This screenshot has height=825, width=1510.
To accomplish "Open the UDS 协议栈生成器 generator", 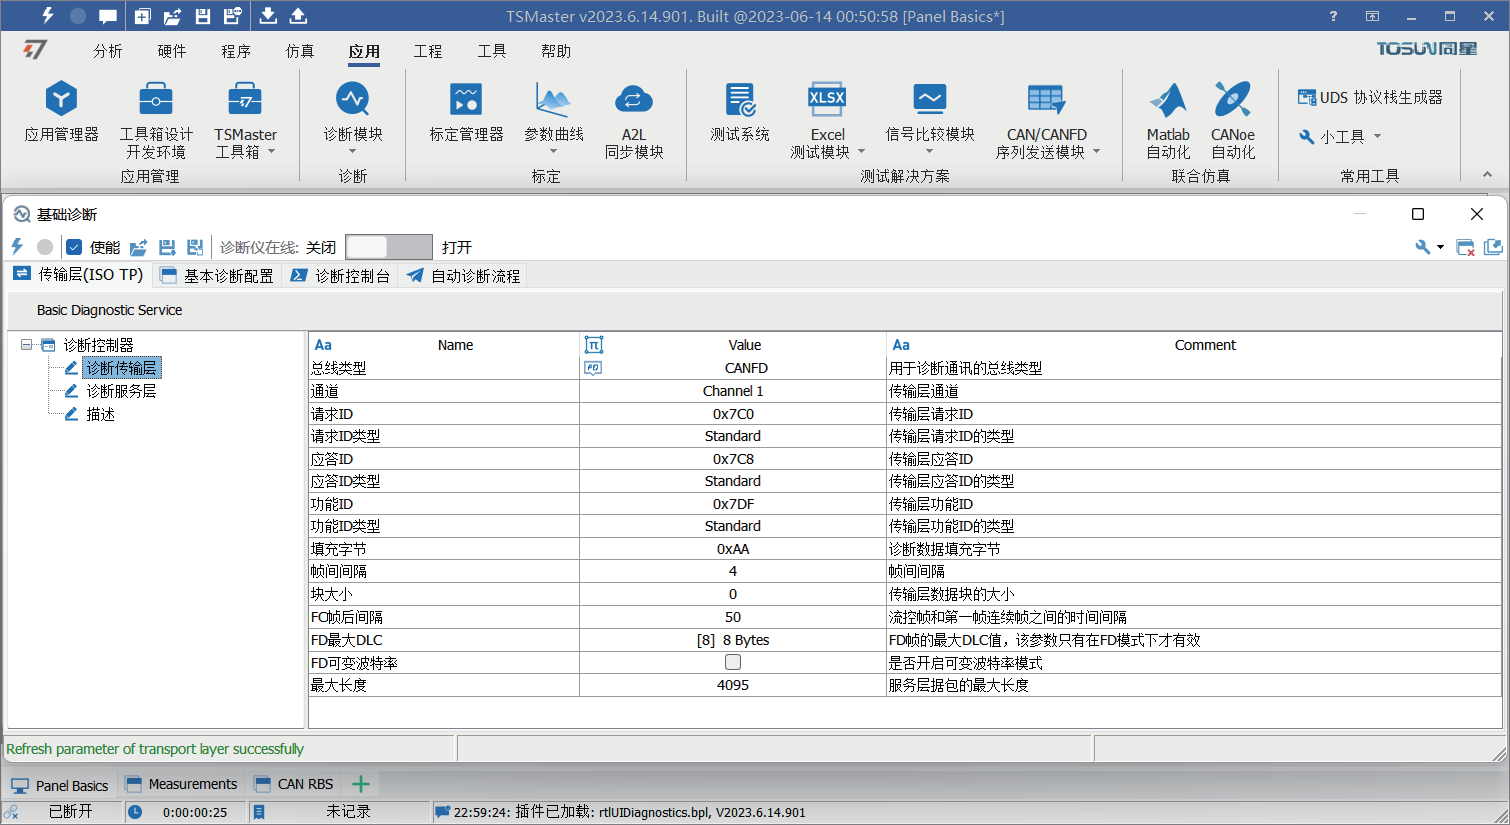I will tap(1369, 97).
